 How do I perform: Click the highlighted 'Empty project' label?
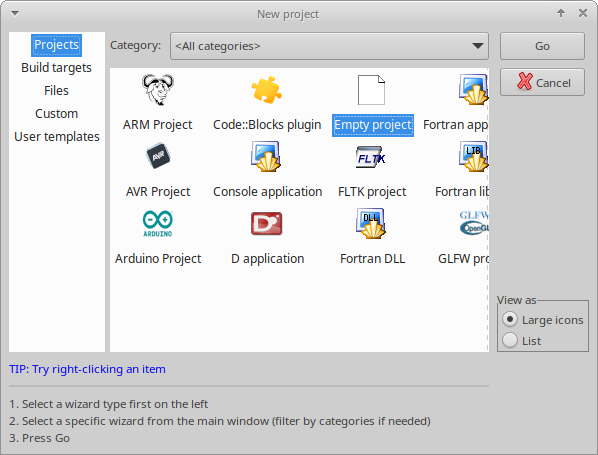coord(373,125)
